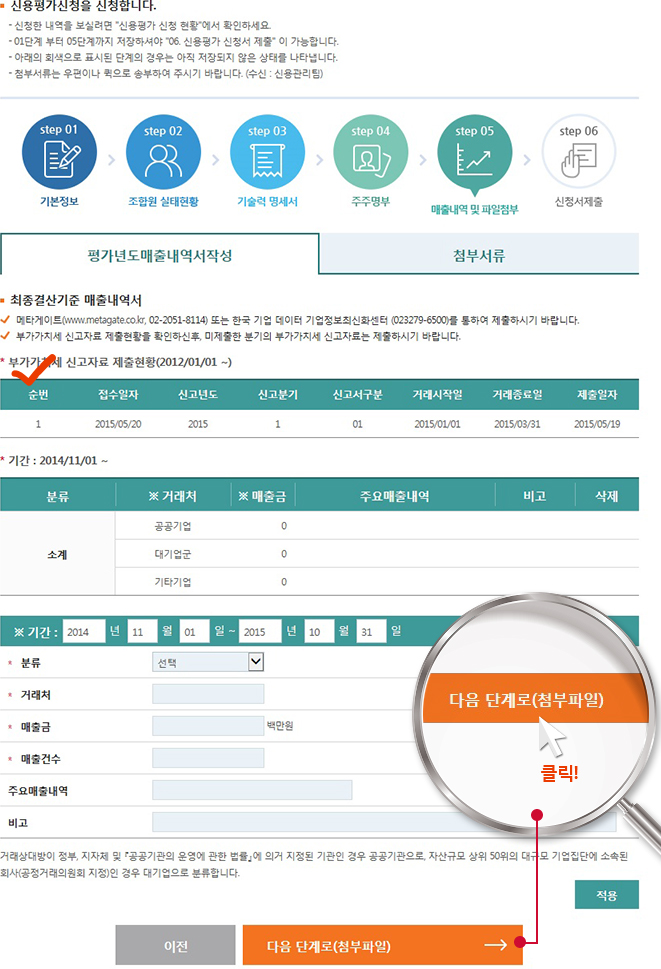This screenshot has height=969, width=661.
Task: Open step 02 조합원 실태현황 icon
Action: point(163,152)
